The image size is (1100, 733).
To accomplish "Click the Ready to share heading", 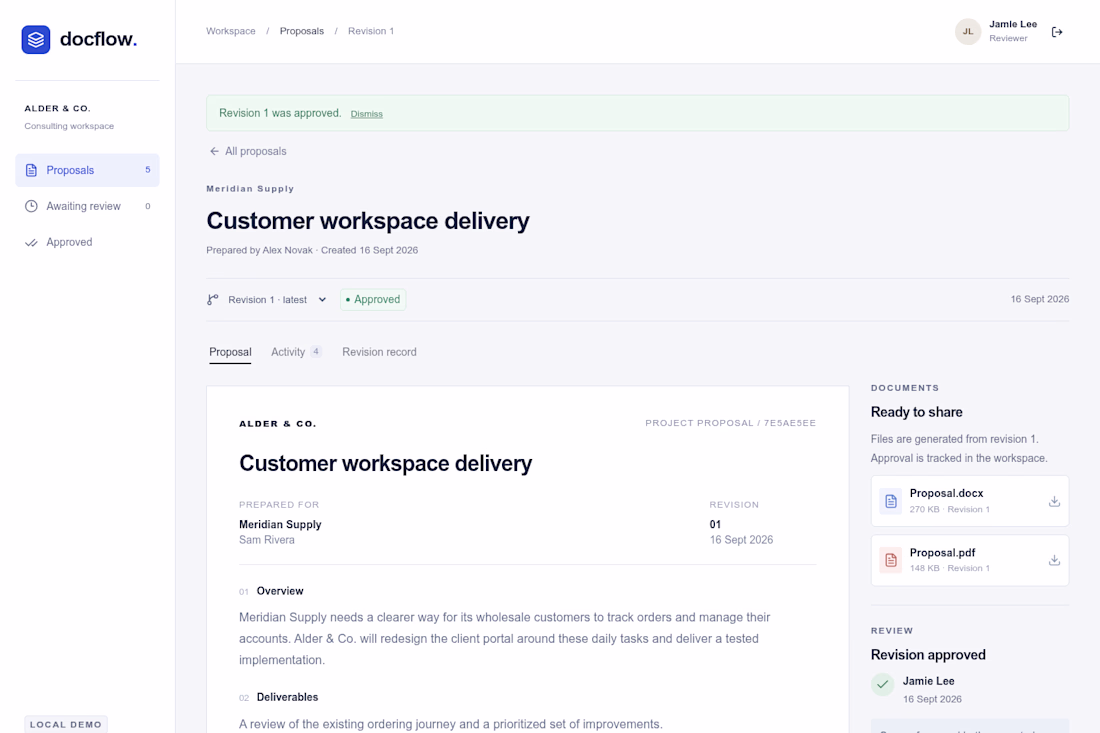I will pos(916,412).
